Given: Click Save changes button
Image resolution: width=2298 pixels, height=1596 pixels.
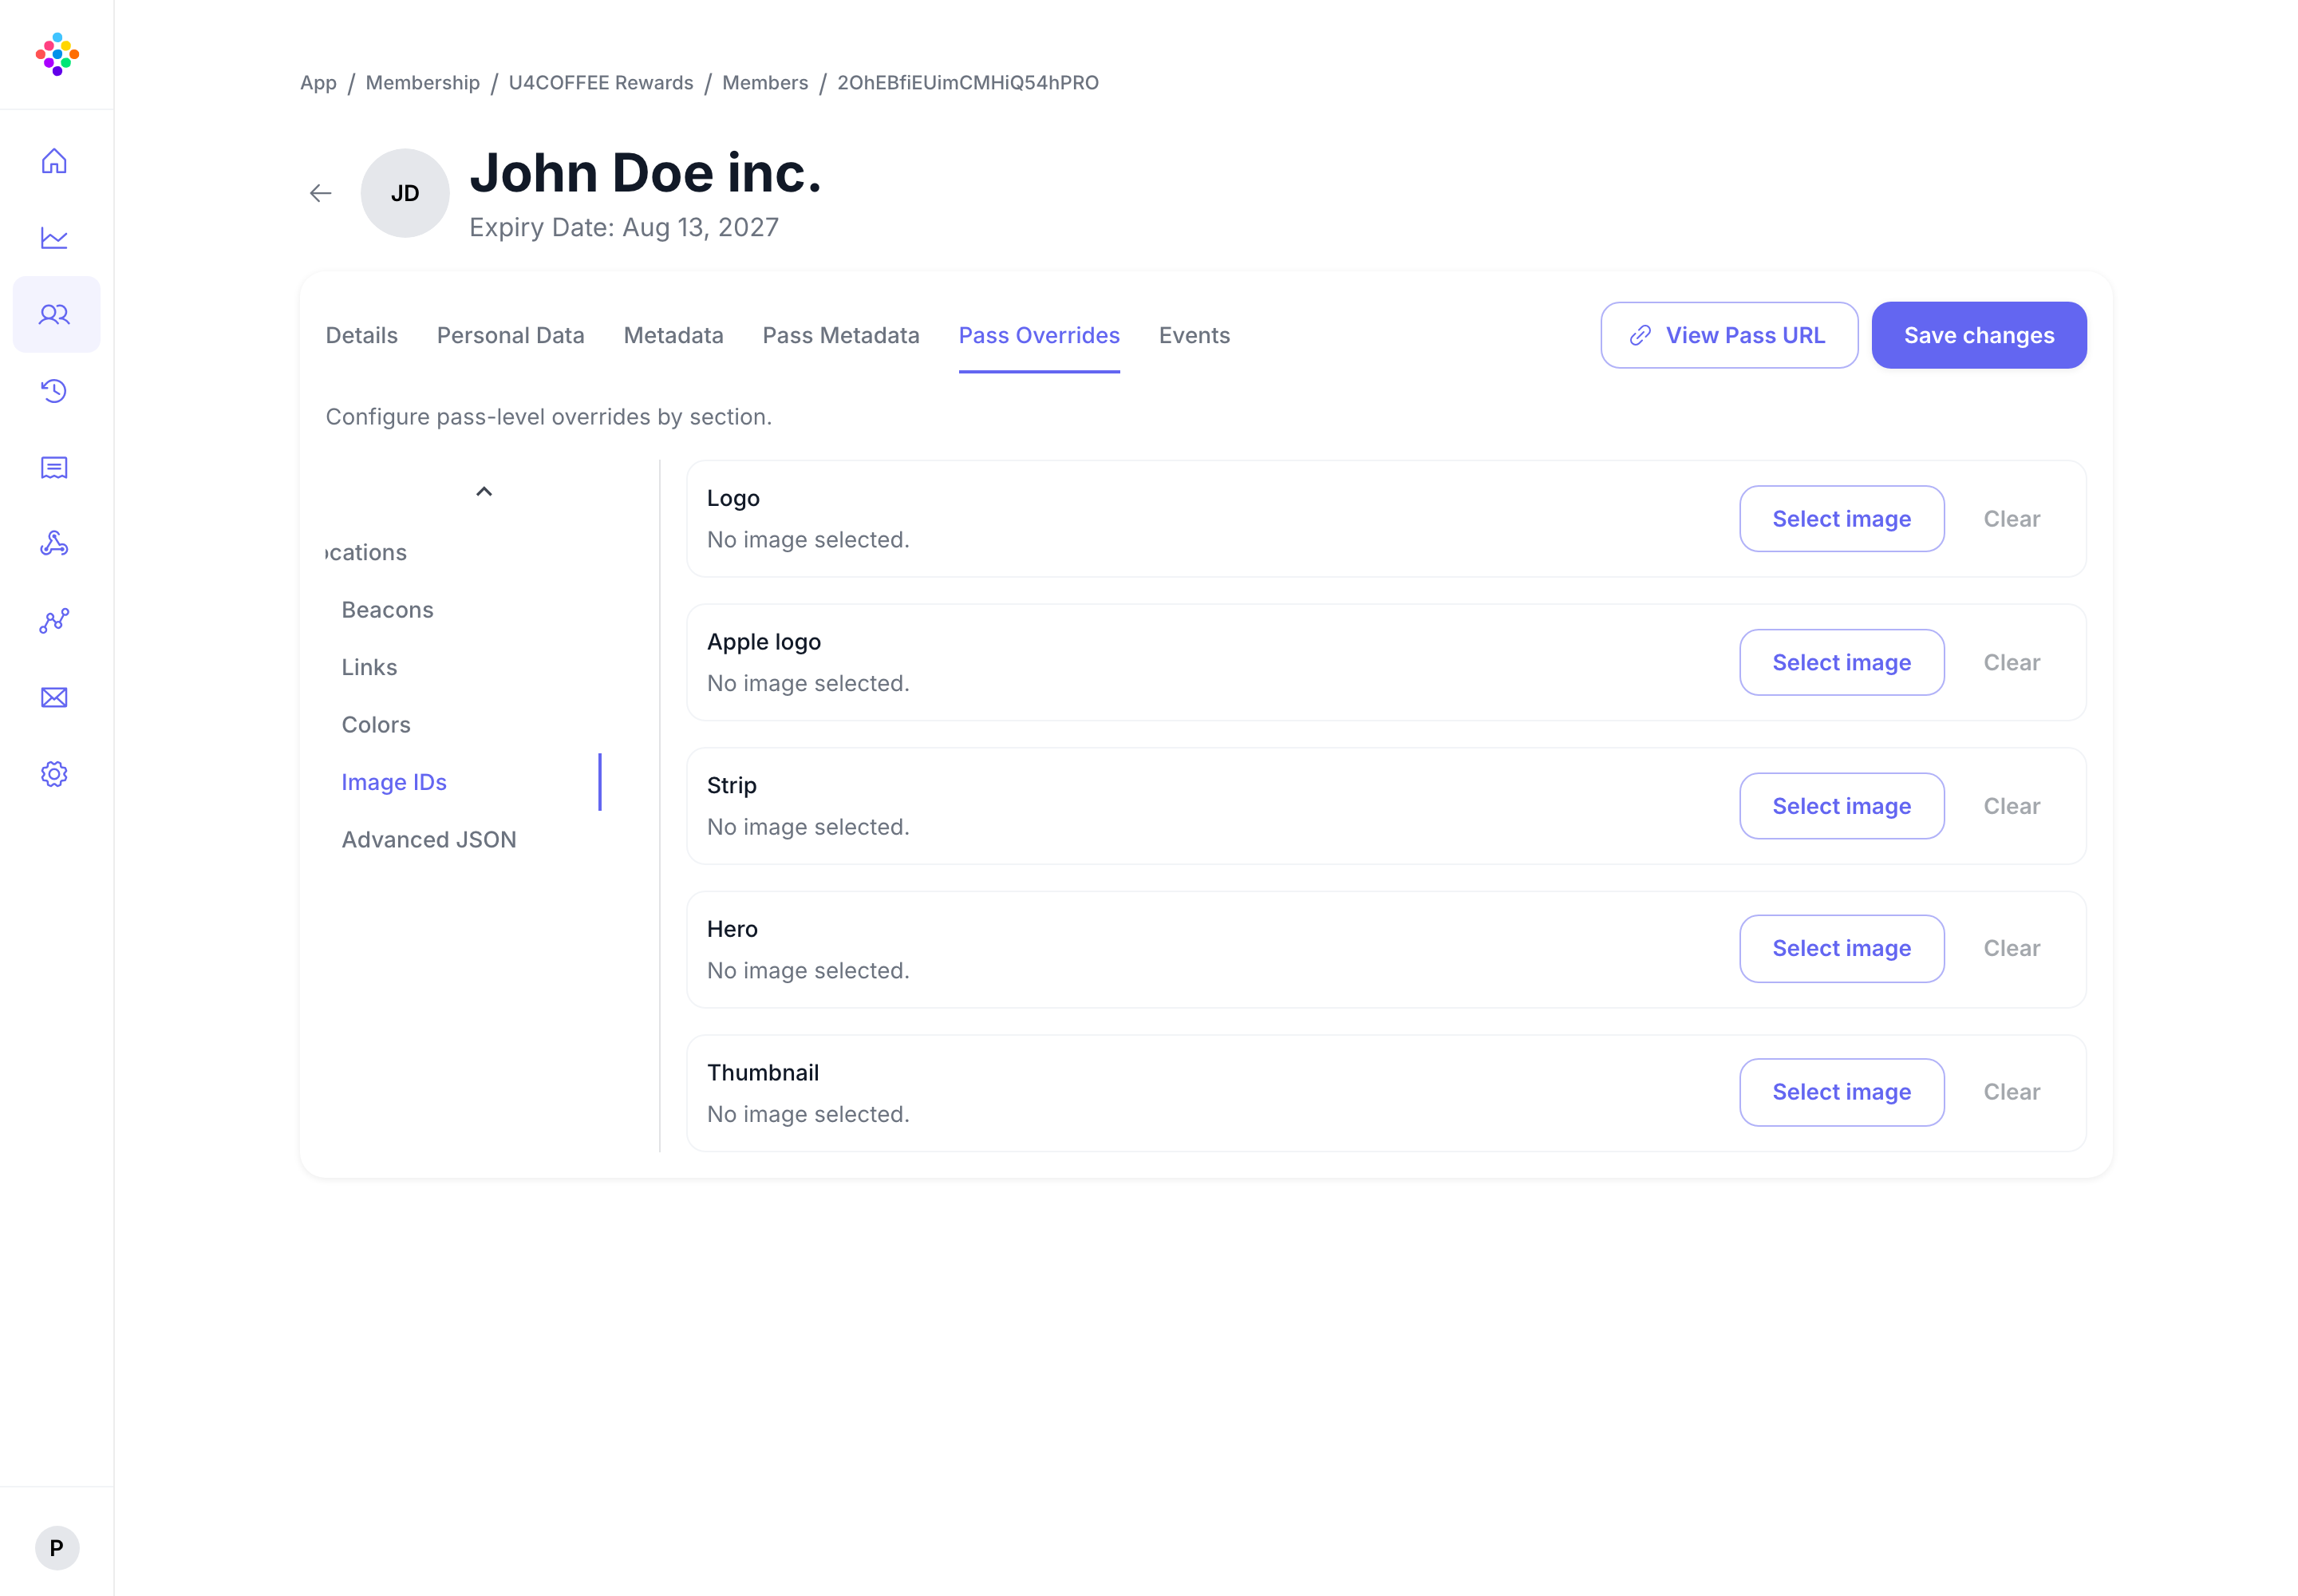Looking at the screenshot, I should 1979,335.
